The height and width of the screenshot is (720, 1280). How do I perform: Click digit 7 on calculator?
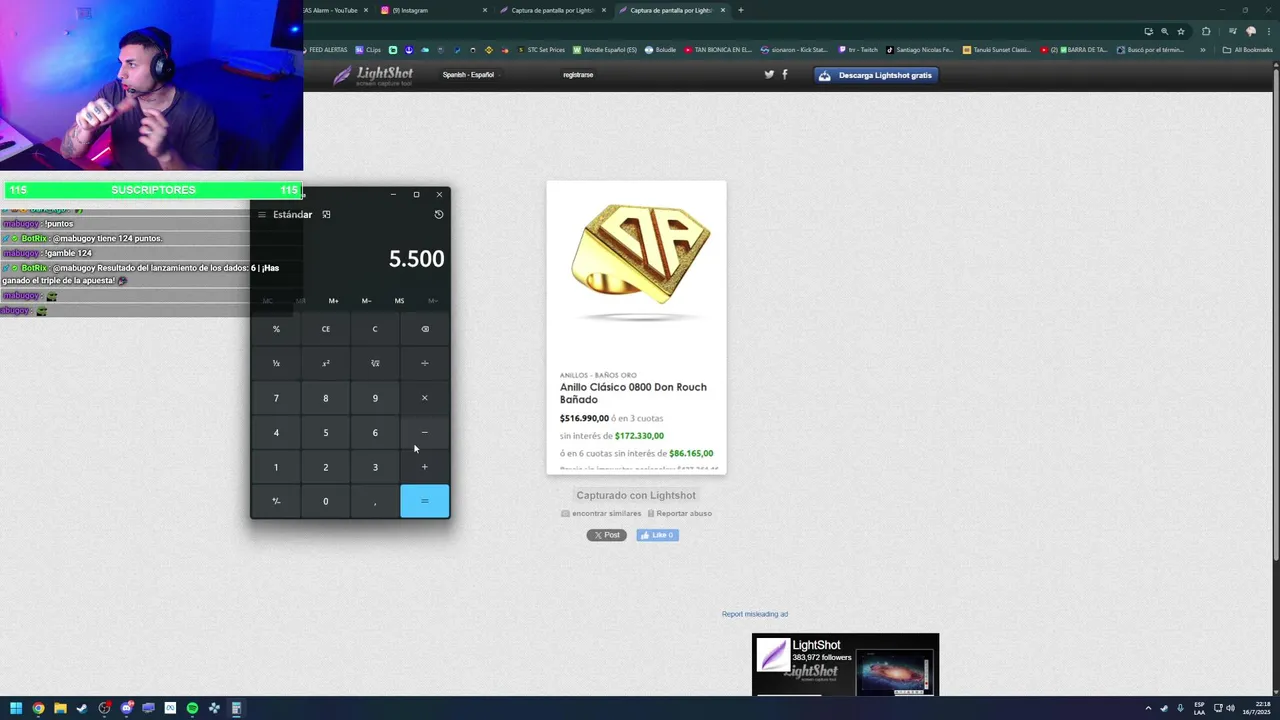tap(276, 398)
